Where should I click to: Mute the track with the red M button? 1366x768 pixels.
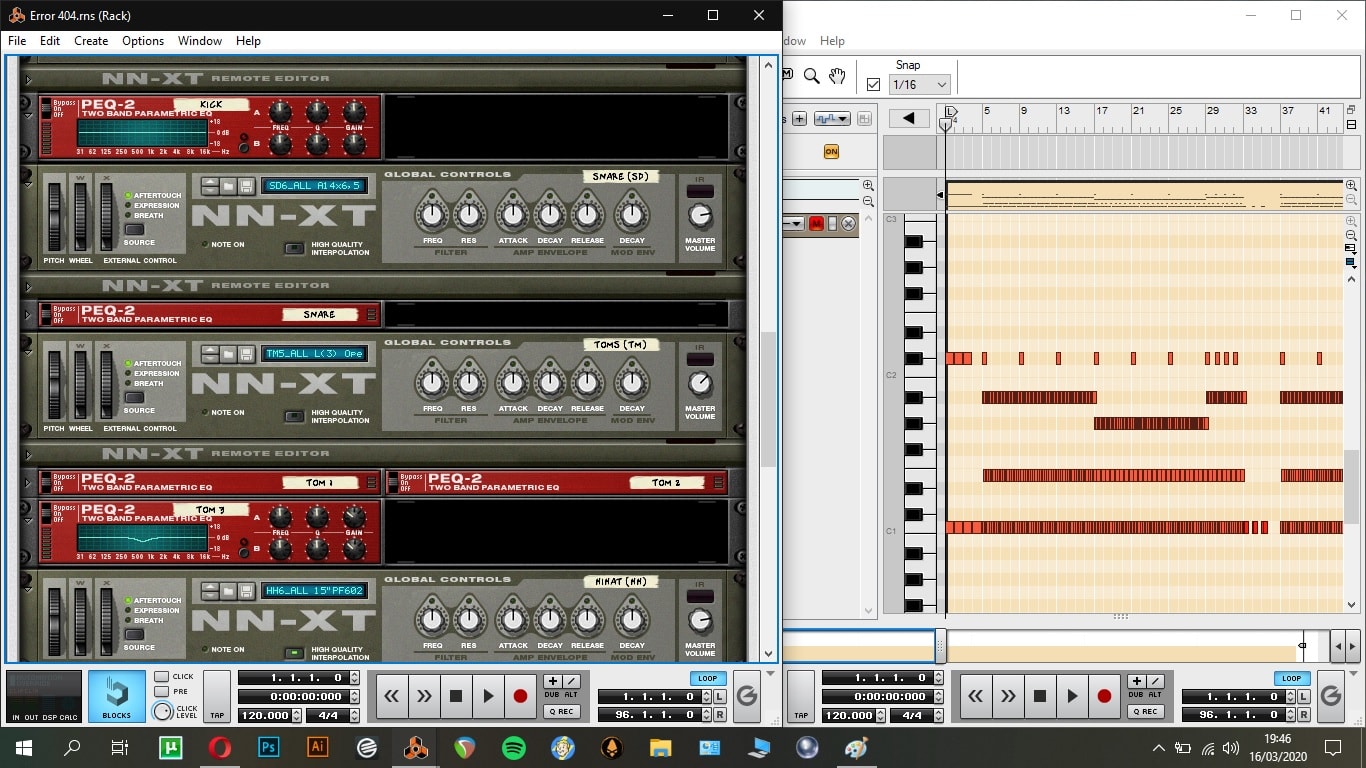coord(816,224)
